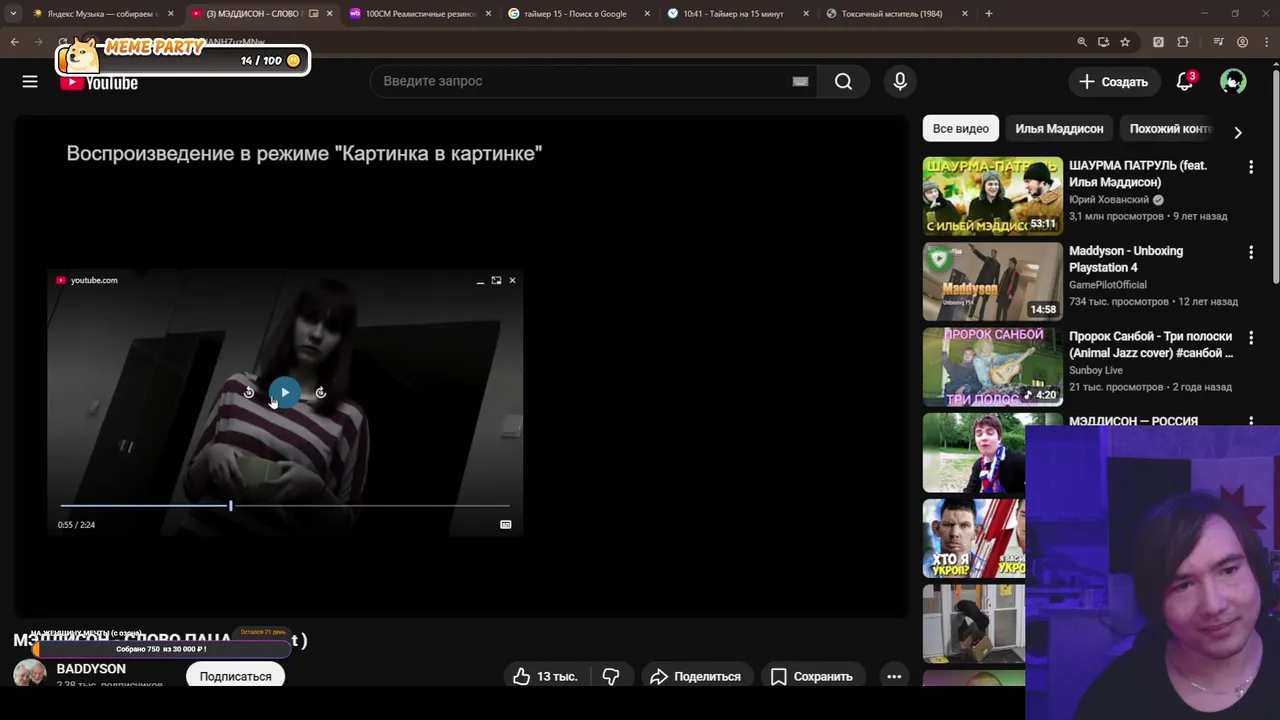Open options menu for Пророк Санбой video
1280x720 pixels.
[1250, 339]
